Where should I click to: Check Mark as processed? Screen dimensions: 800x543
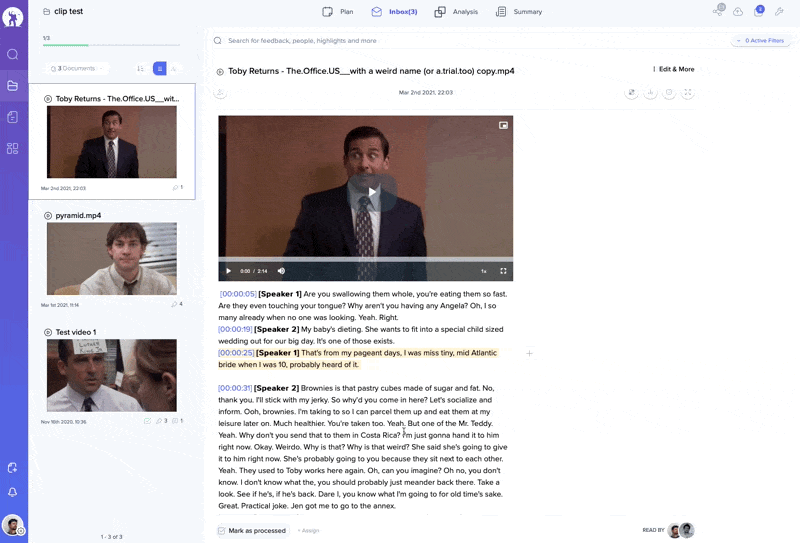coord(253,531)
